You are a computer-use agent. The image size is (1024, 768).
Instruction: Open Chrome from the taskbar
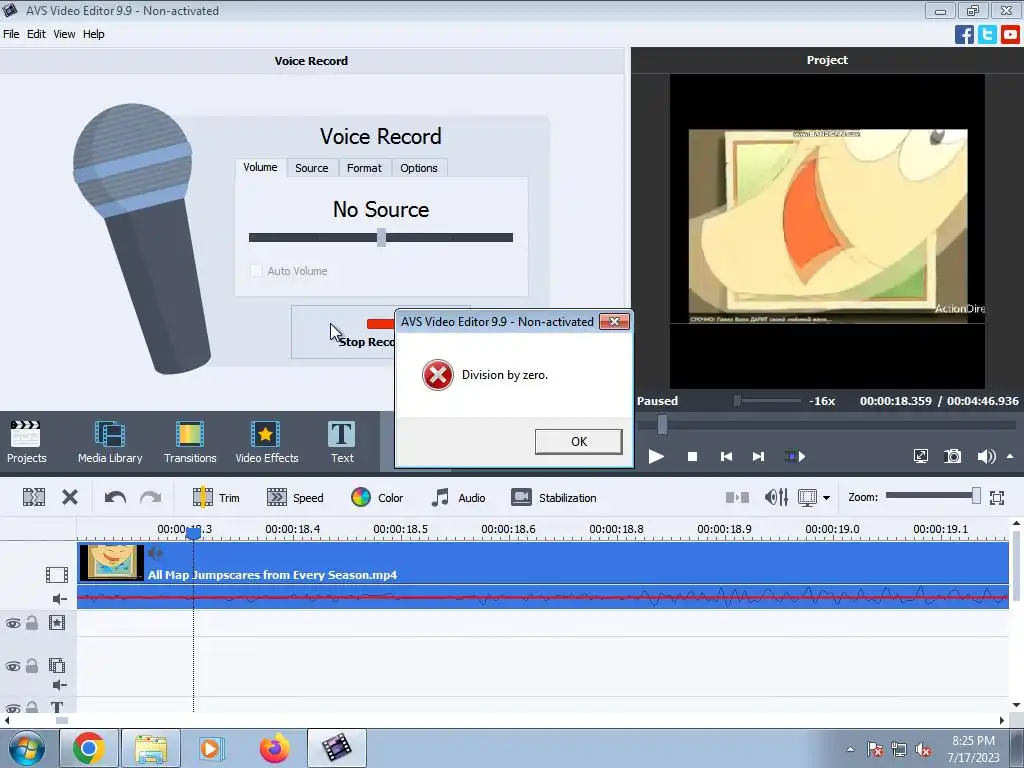(89, 748)
